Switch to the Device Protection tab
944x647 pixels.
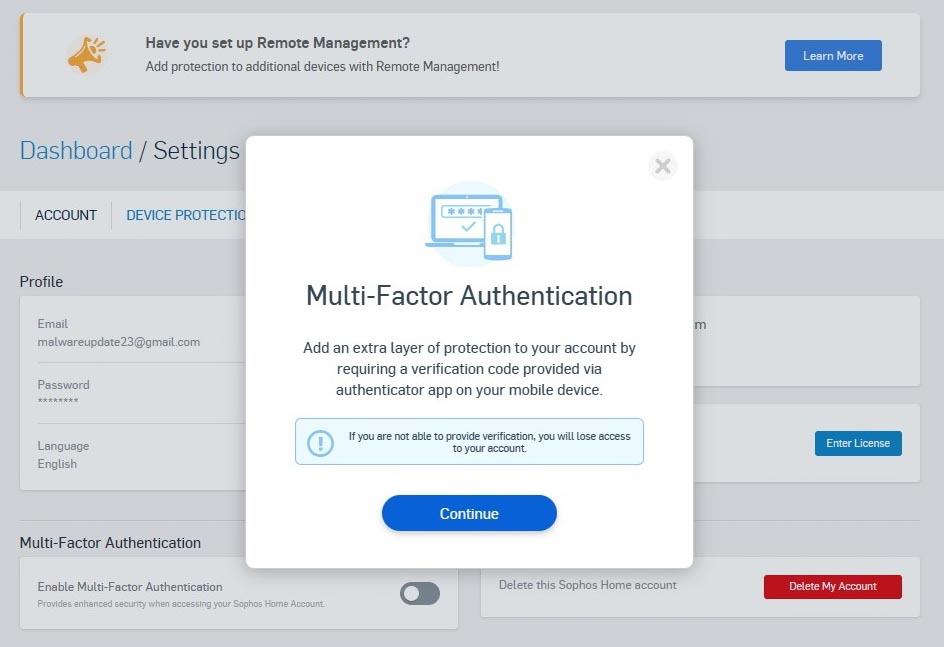click(185, 215)
